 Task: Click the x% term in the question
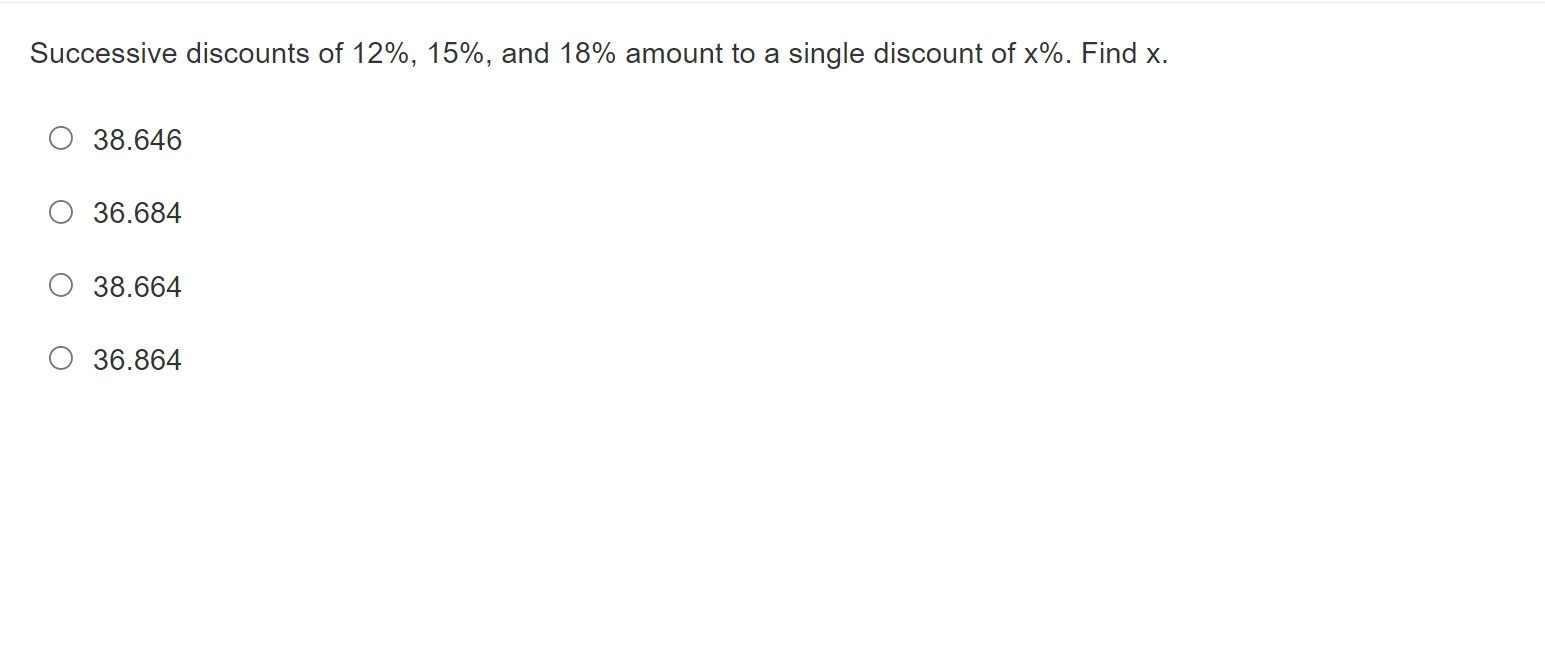(x=1047, y=54)
